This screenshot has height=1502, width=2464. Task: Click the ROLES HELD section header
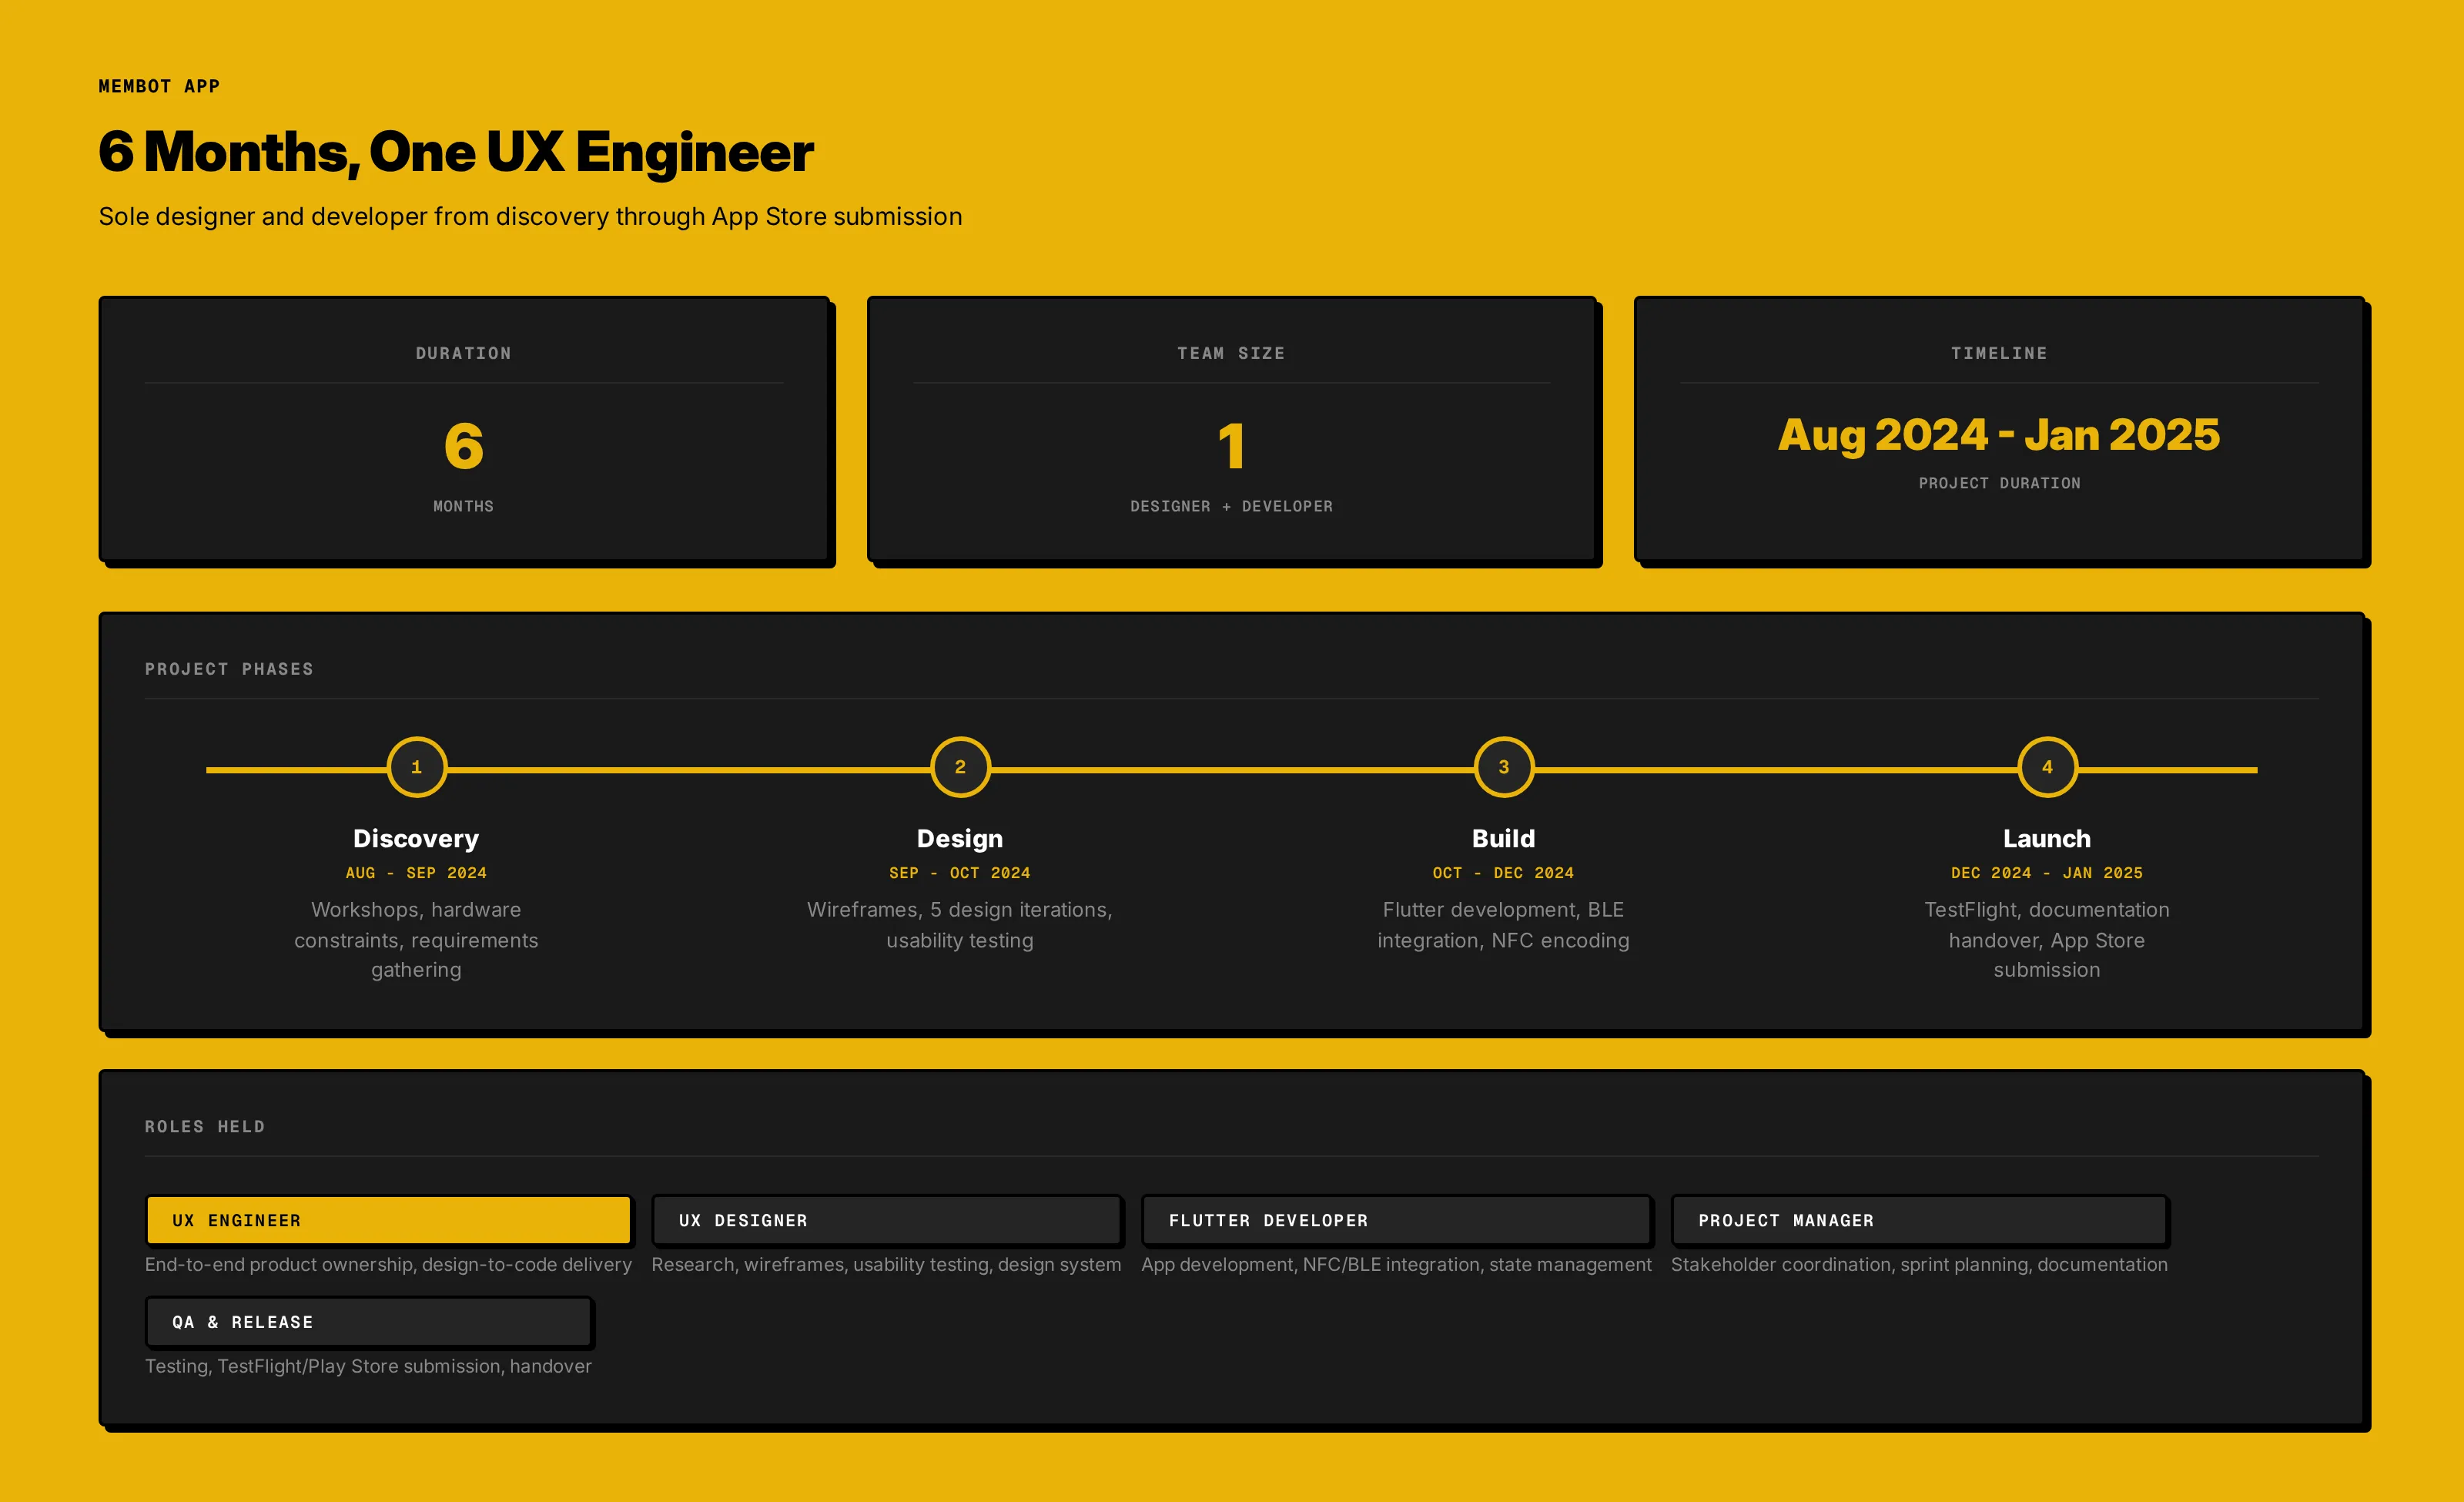point(205,1127)
